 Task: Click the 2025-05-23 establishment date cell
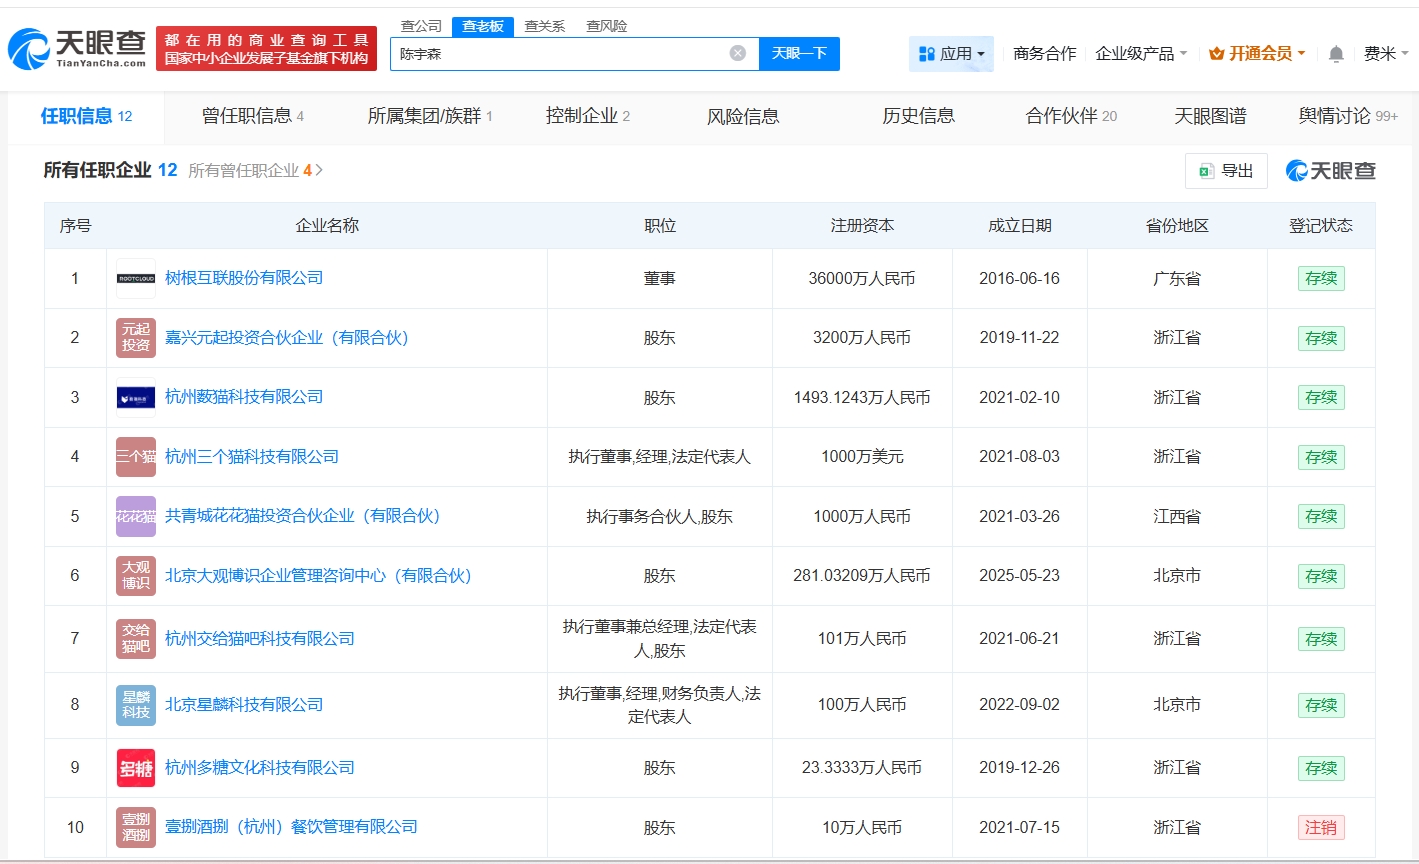click(1019, 576)
